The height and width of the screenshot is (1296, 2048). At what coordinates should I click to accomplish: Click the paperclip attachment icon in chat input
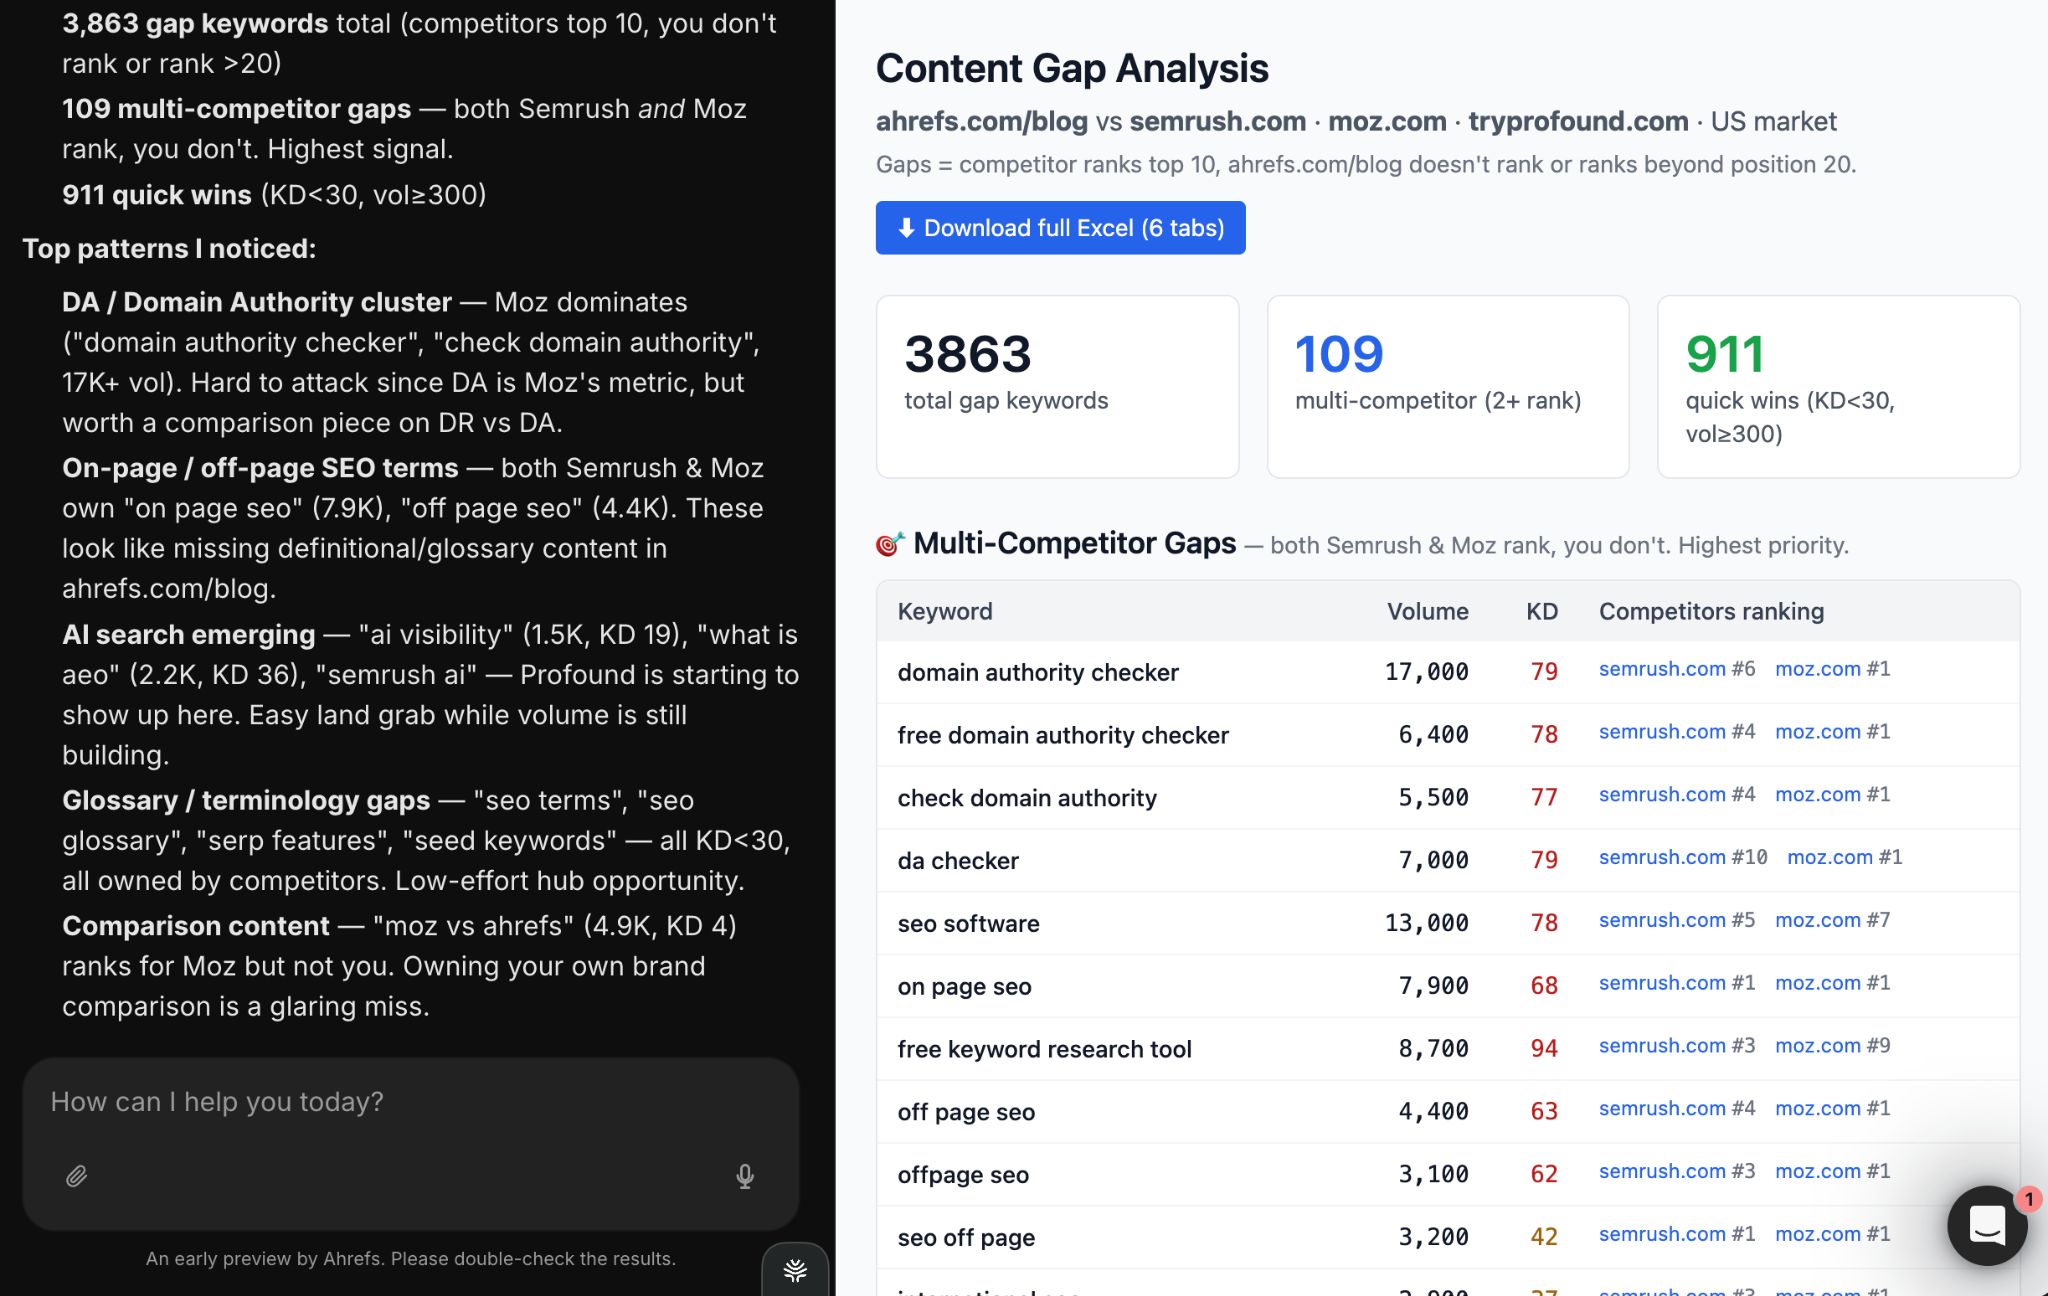75,1177
